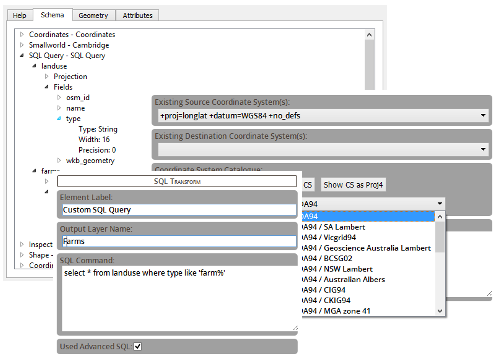This screenshot has height=364, width=500.
Task: Click the Element Label input field
Action: (x=179, y=210)
